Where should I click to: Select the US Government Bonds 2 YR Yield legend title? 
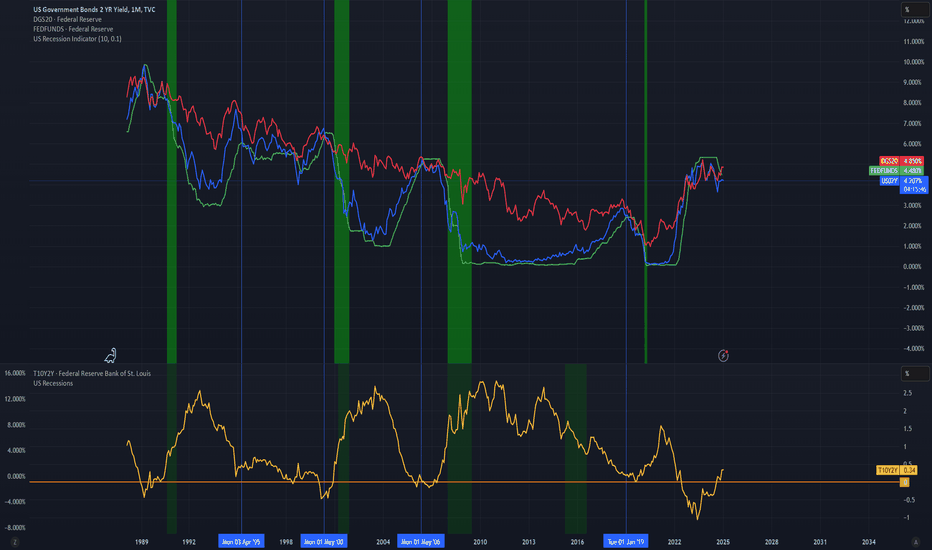coord(95,10)
